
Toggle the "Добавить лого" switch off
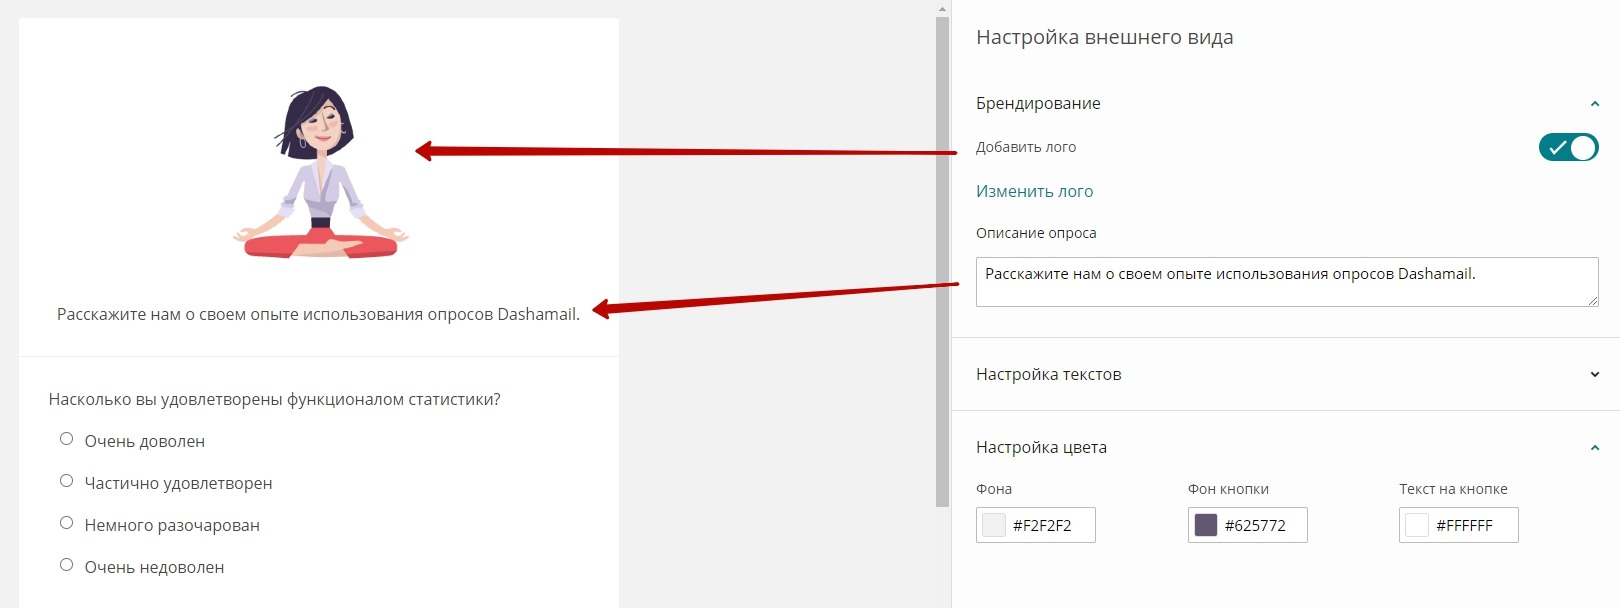pos(1567,147)
